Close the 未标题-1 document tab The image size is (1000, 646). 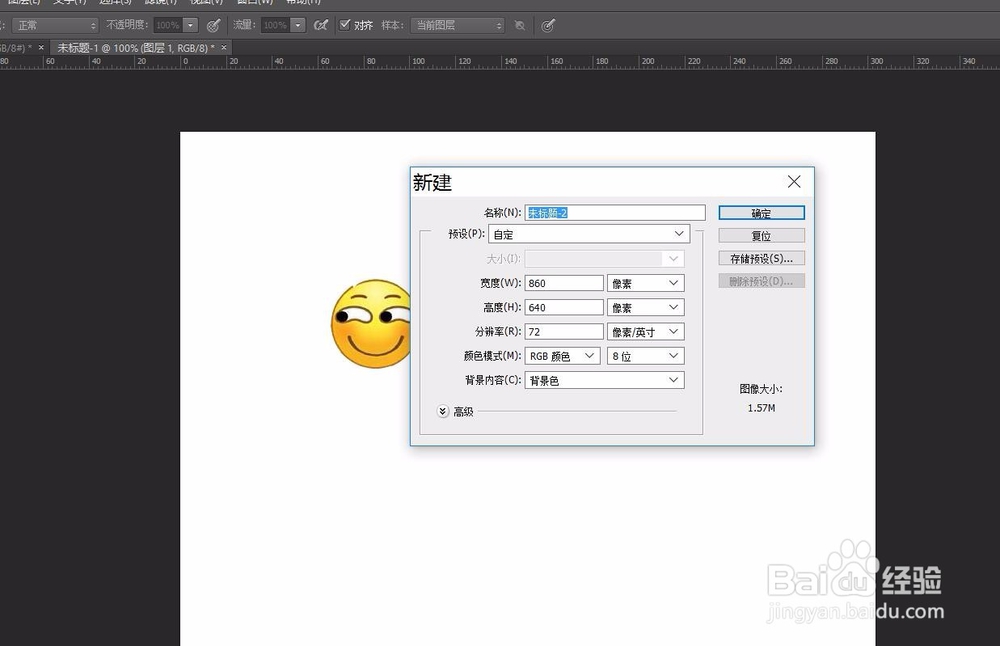[224, 47]
